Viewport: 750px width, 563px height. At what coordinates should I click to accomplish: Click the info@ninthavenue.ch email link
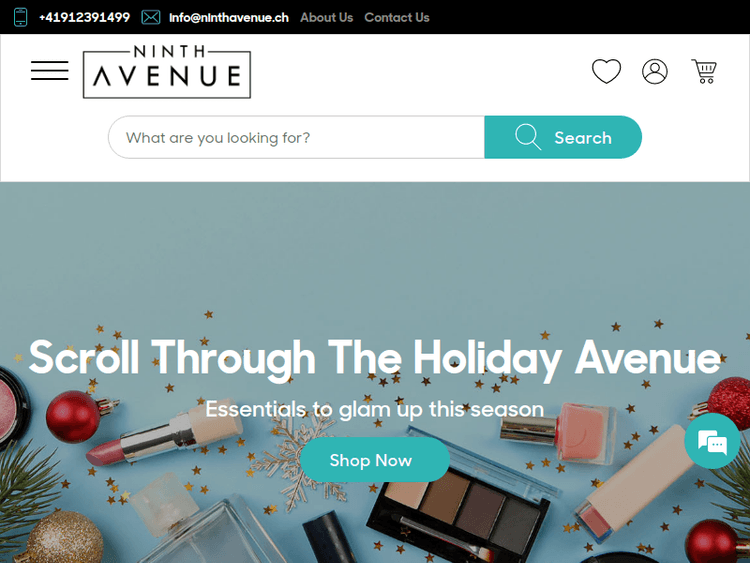coord(229,18)
